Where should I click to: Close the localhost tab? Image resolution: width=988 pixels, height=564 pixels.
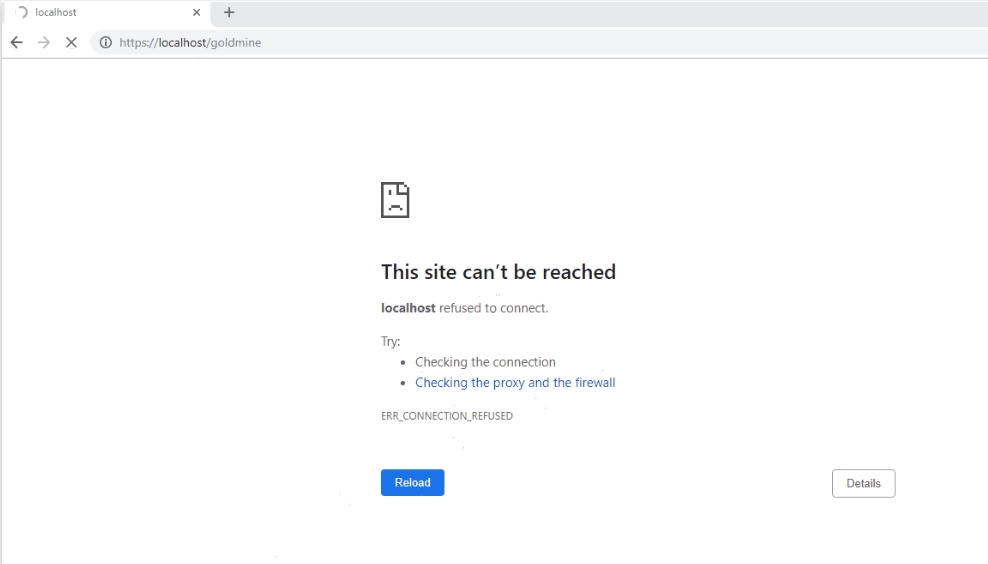[x=196, y=13]
